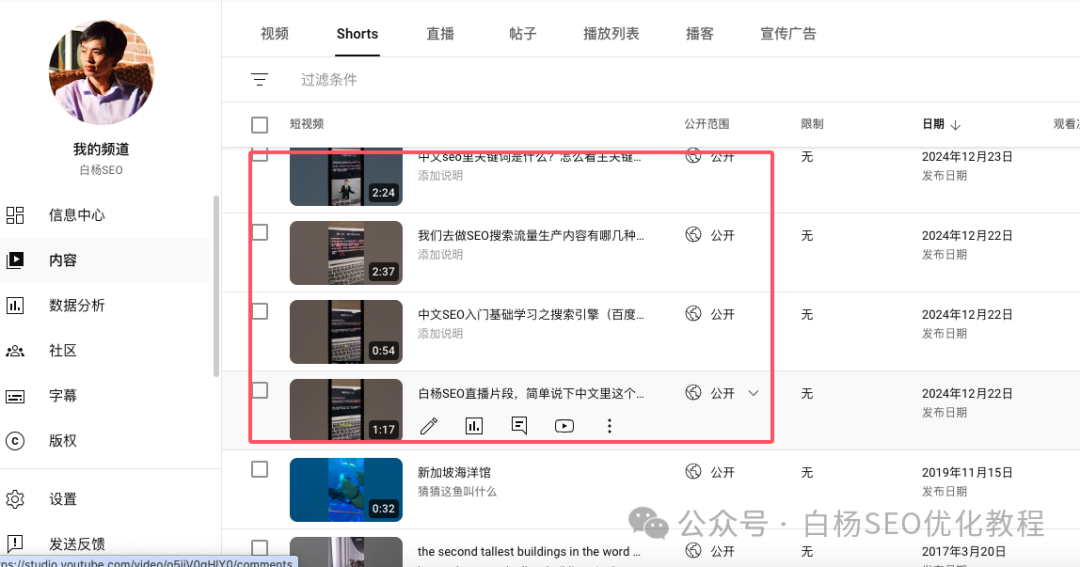1080x567 pixels.
Task: Click the 限制 column header
Action: coord(812,124)
